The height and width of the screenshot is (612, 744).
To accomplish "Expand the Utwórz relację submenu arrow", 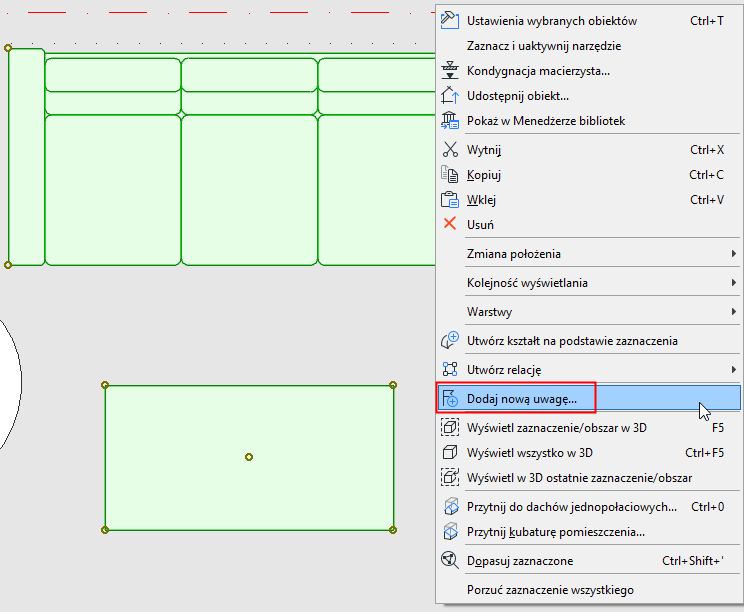I will click(734, 369).
